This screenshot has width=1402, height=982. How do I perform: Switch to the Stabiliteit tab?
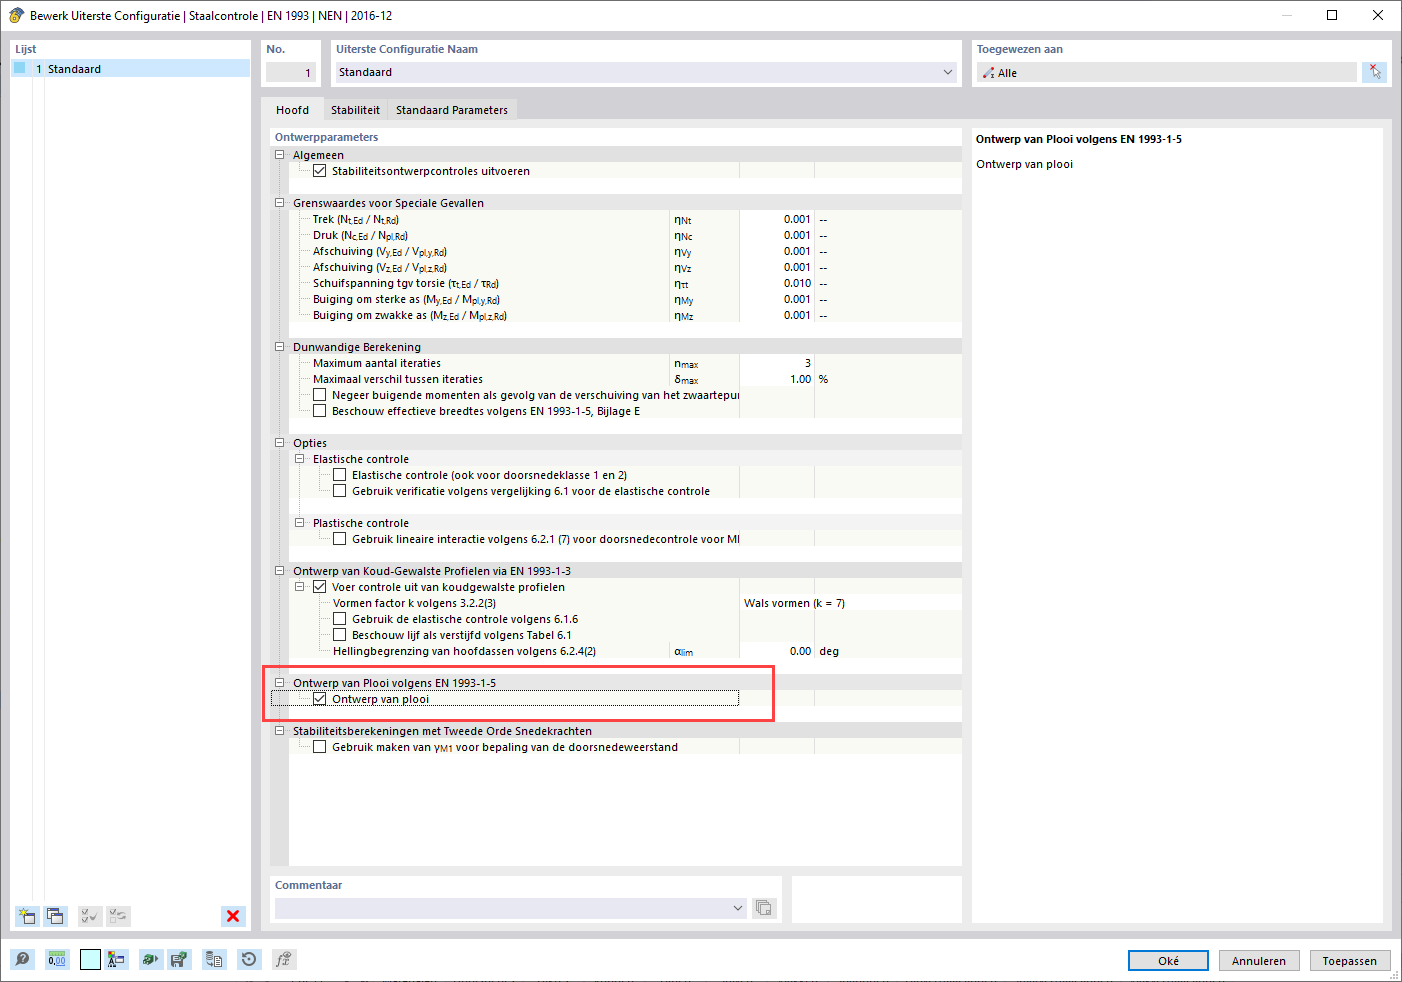pyautogui.click(x=355, y=110)
